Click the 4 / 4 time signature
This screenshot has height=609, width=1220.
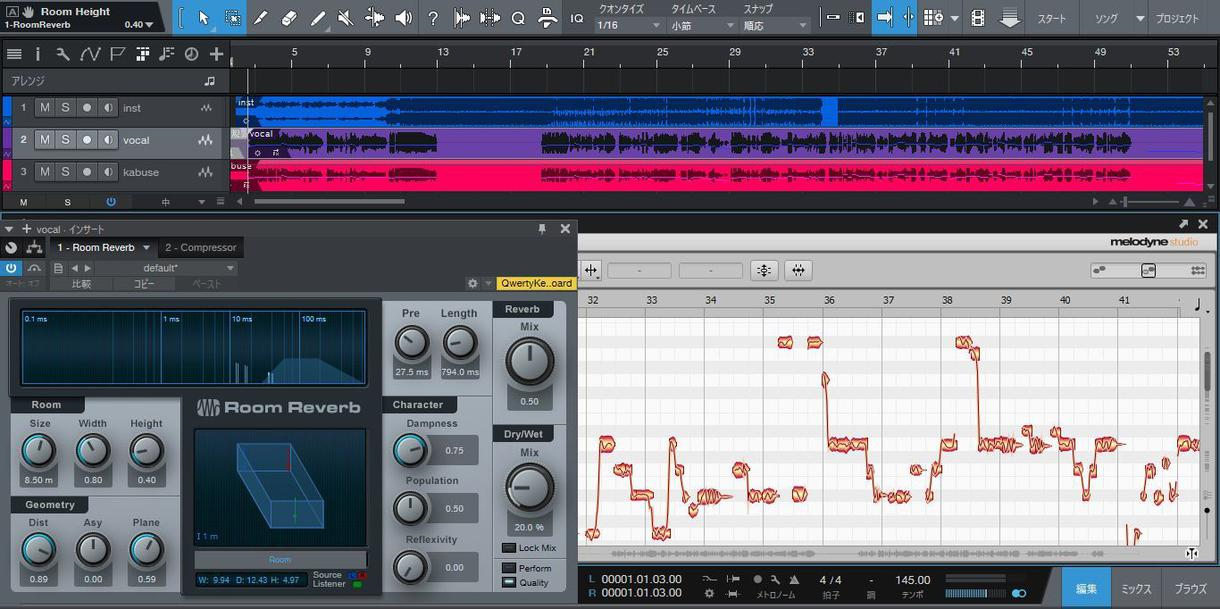tap(830, 579)
